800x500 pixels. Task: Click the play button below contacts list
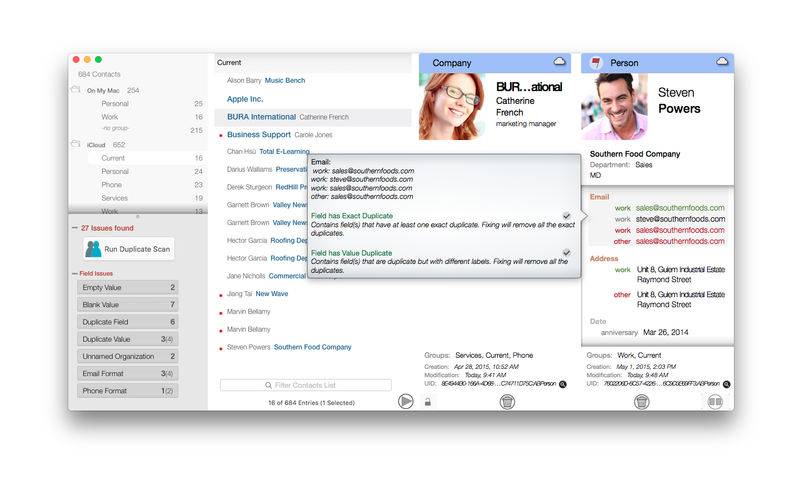406,402
